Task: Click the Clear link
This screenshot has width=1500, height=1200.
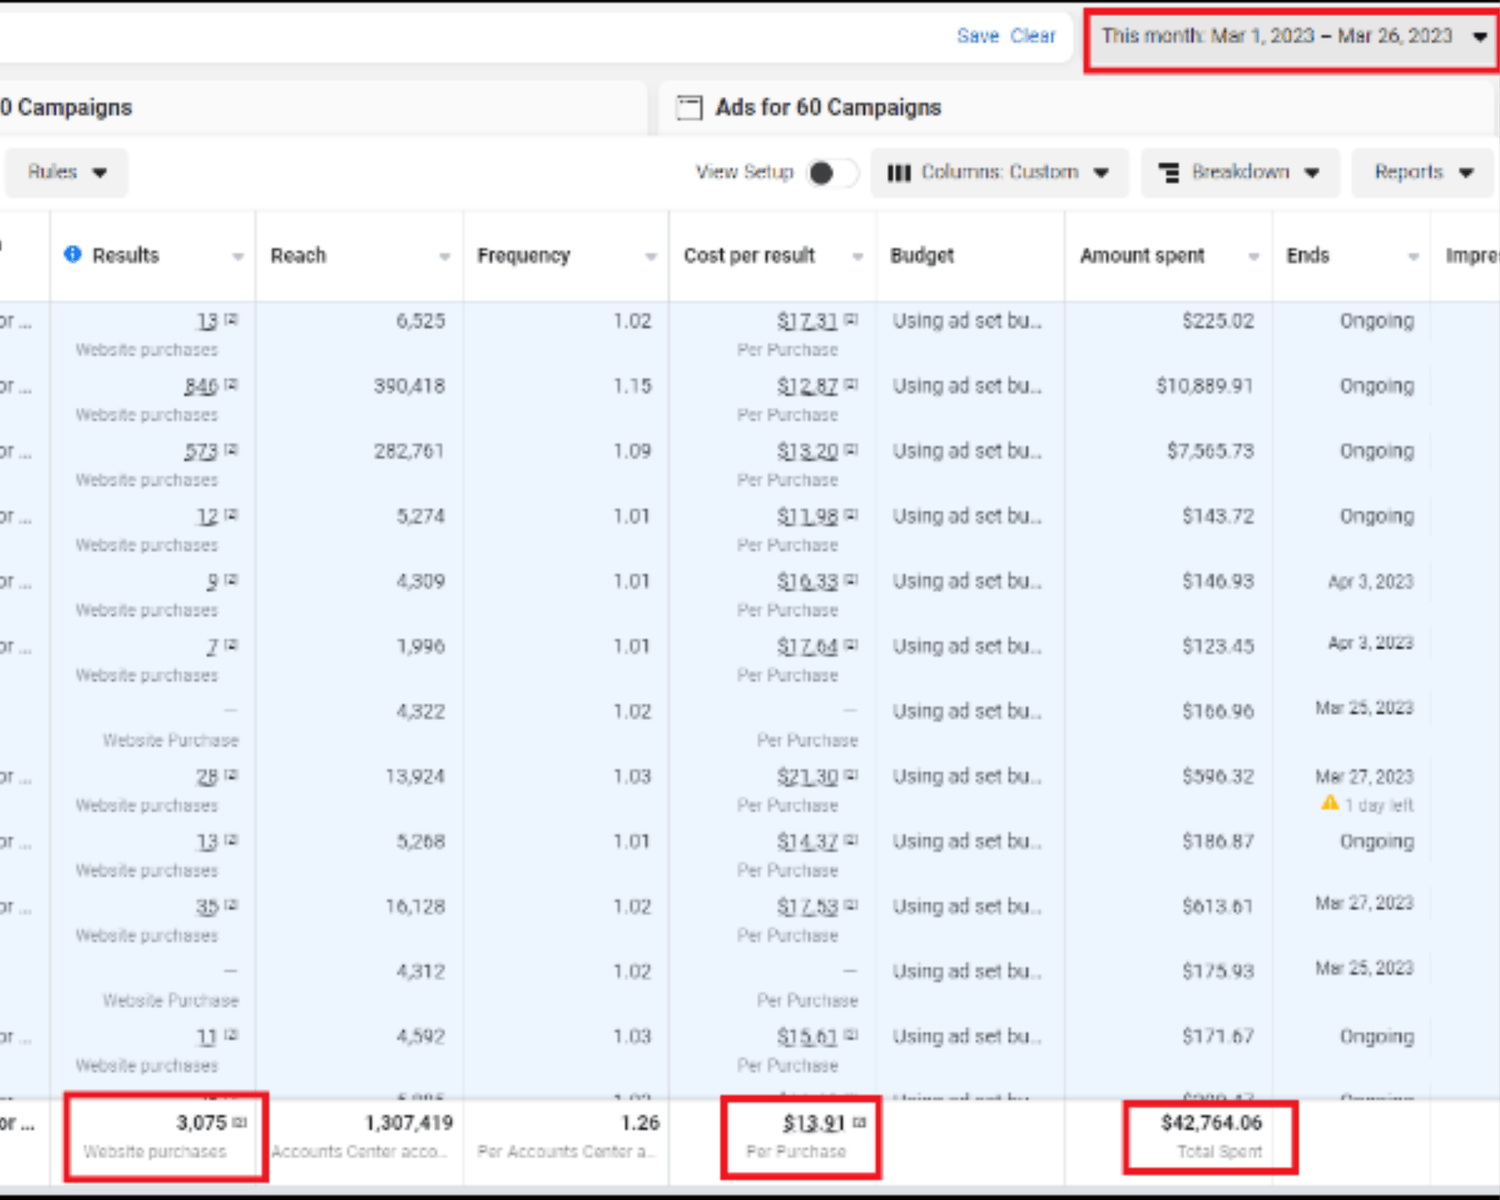Action: pos(1032,36)
